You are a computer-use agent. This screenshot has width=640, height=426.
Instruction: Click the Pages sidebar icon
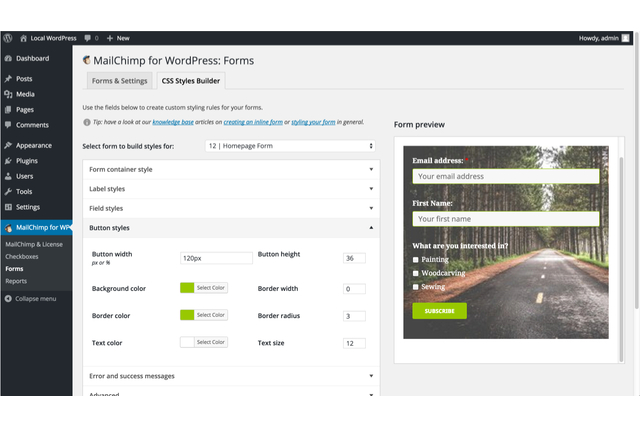(x=8, y=109)
